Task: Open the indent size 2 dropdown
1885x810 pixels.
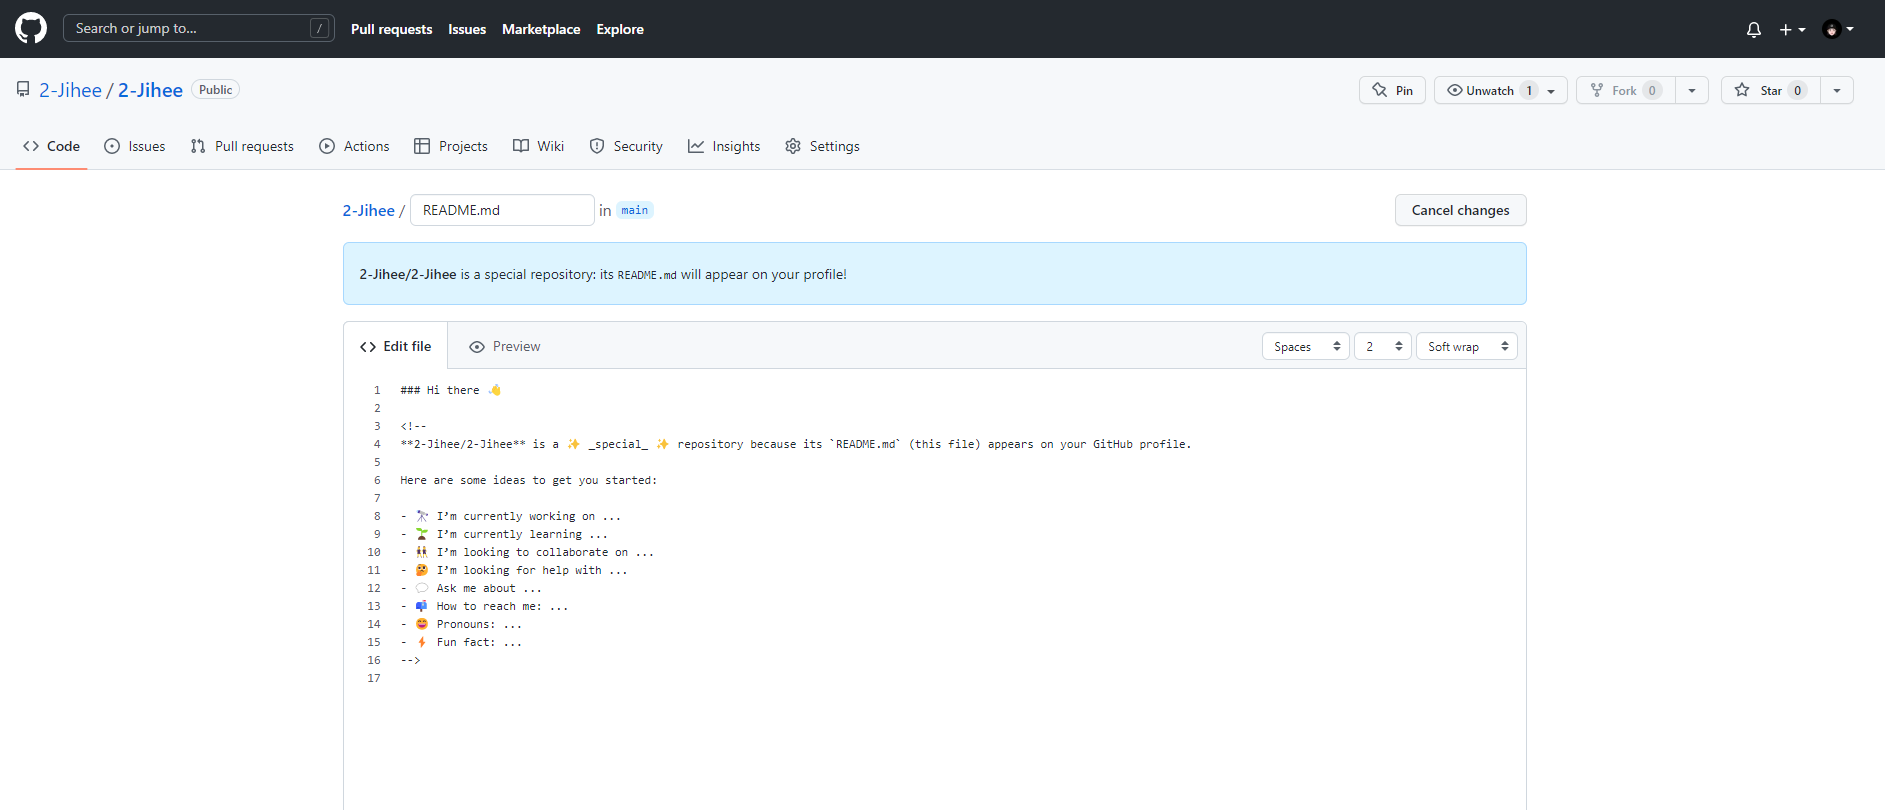Action: tap(1383, 346)
